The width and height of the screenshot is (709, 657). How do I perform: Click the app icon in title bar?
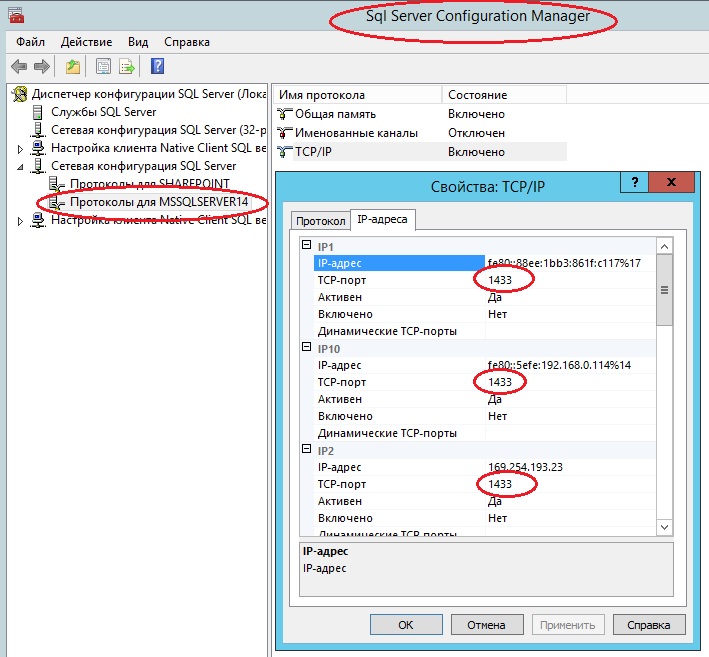pos(16,15)
